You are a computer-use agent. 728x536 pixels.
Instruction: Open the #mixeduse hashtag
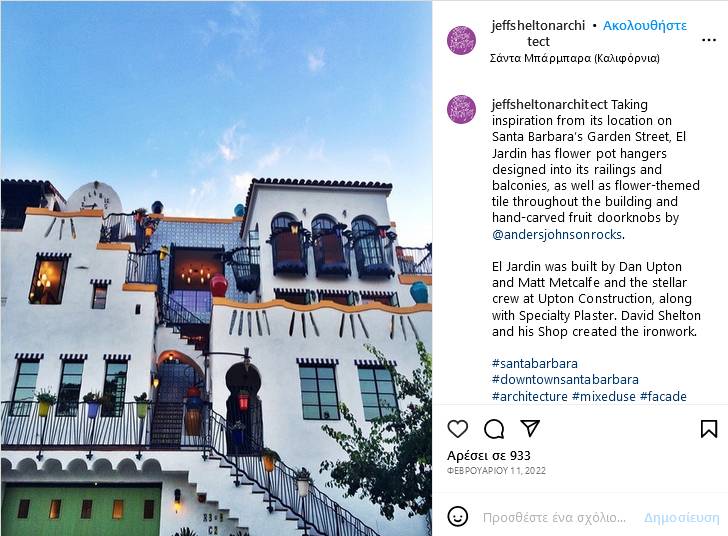(x=604, y=396)
